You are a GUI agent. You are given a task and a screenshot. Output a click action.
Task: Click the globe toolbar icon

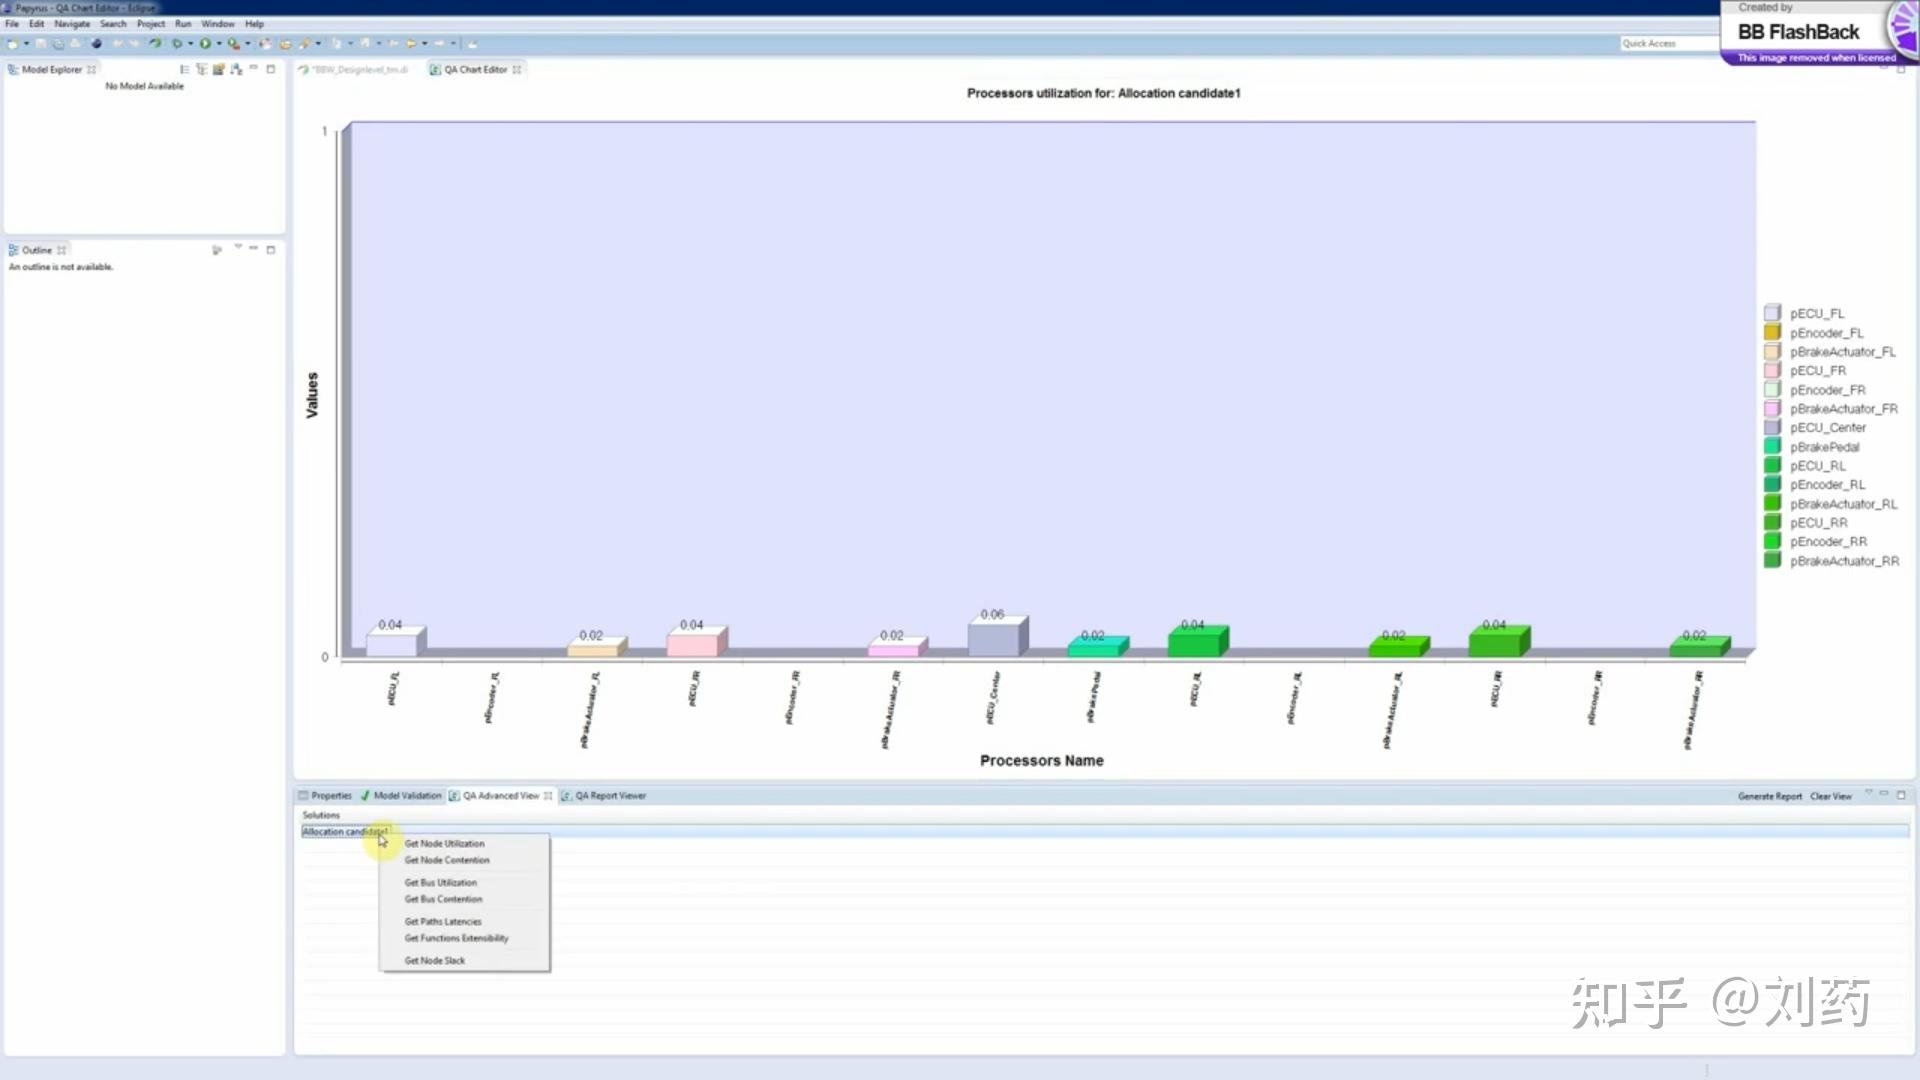[x=96, y=44]
